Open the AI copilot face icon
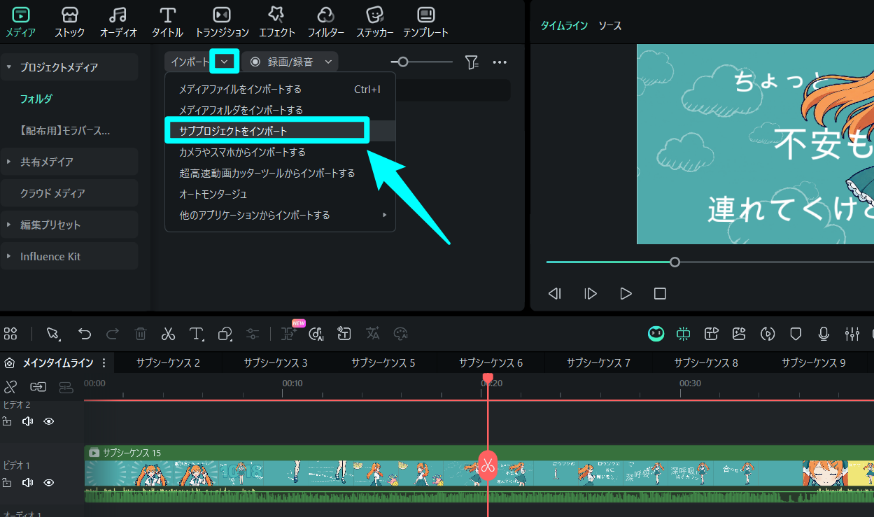This screenshot has height=517, width=874. point(656,334)
